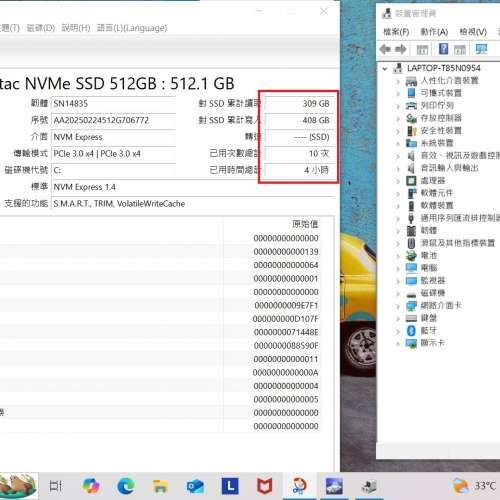
Task: Open the 說明(H) menu in CrystalDiskInfo
Action: click(76, 28)
